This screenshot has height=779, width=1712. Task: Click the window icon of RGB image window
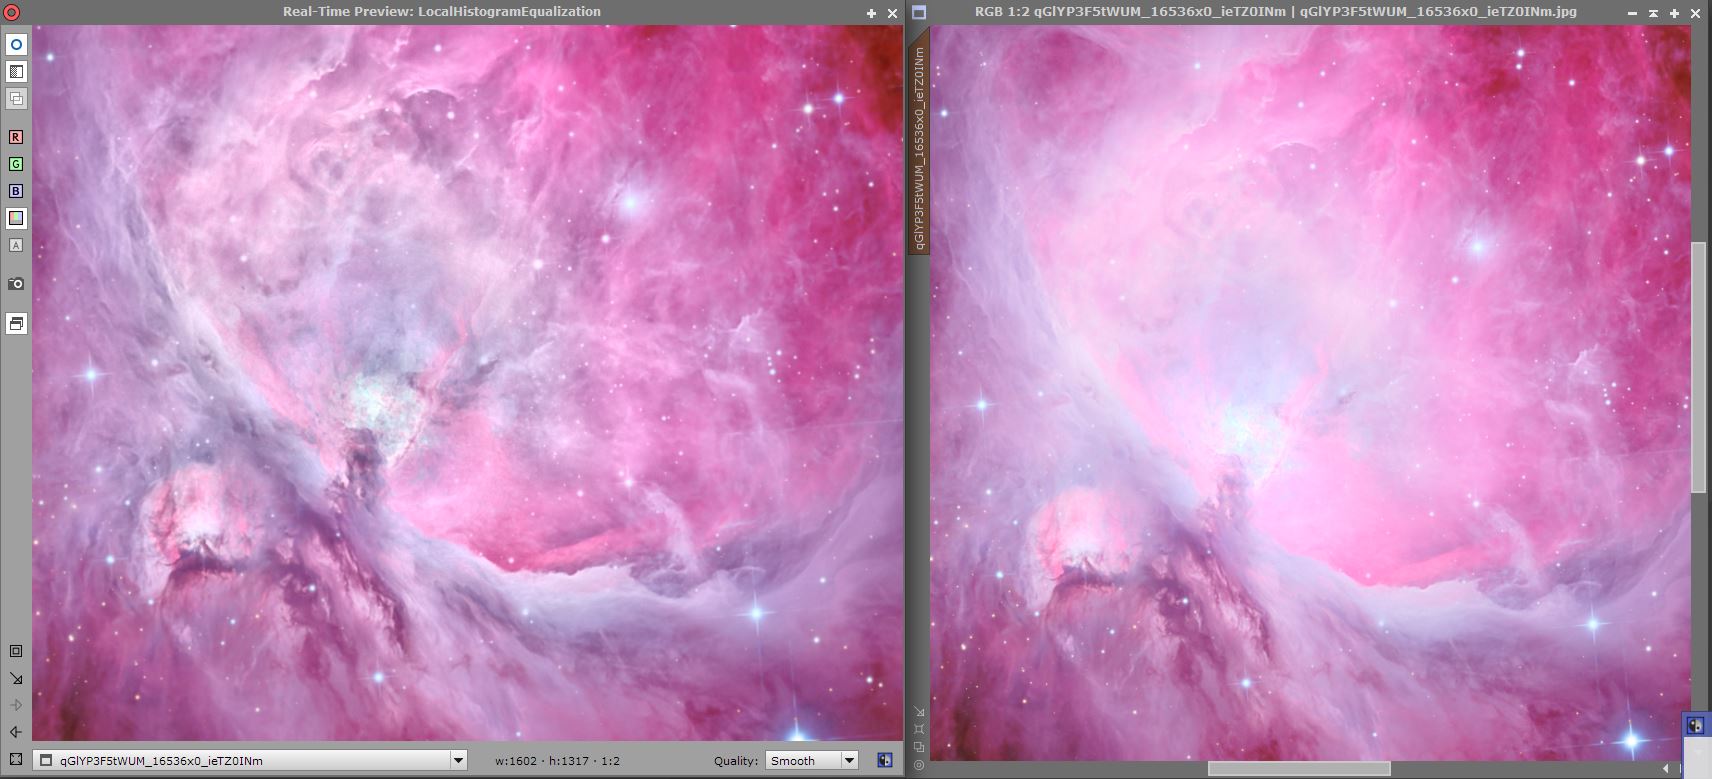[x=920, y=13]
